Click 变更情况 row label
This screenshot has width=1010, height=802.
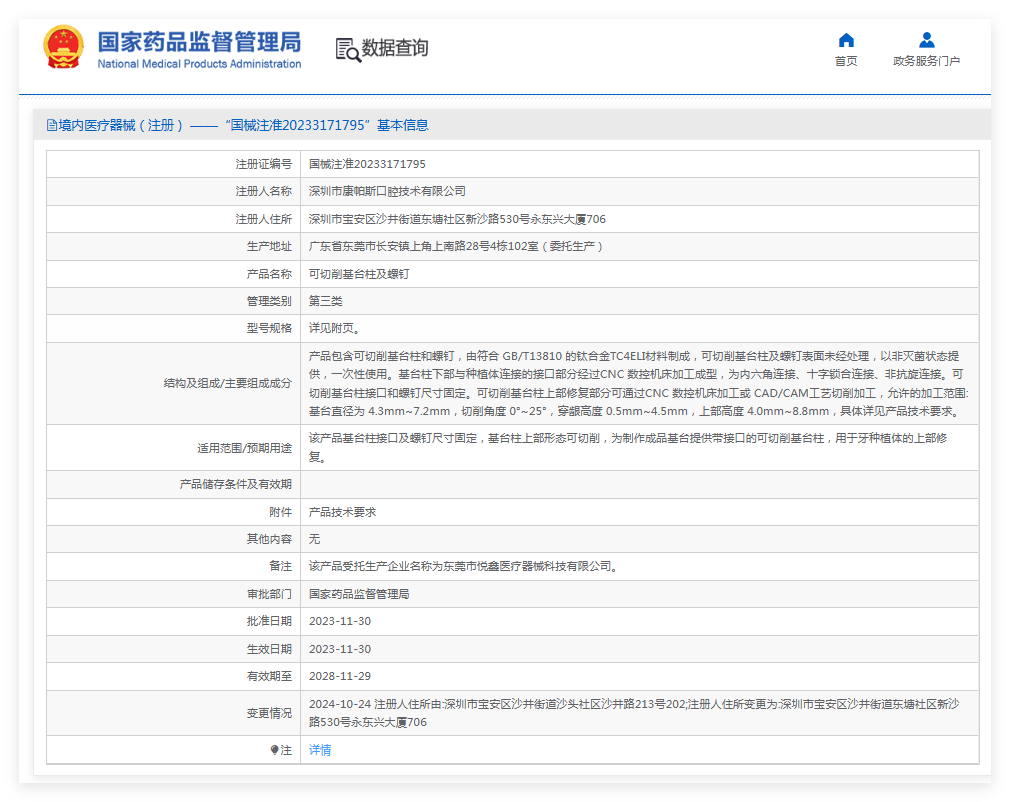(269, 713)
